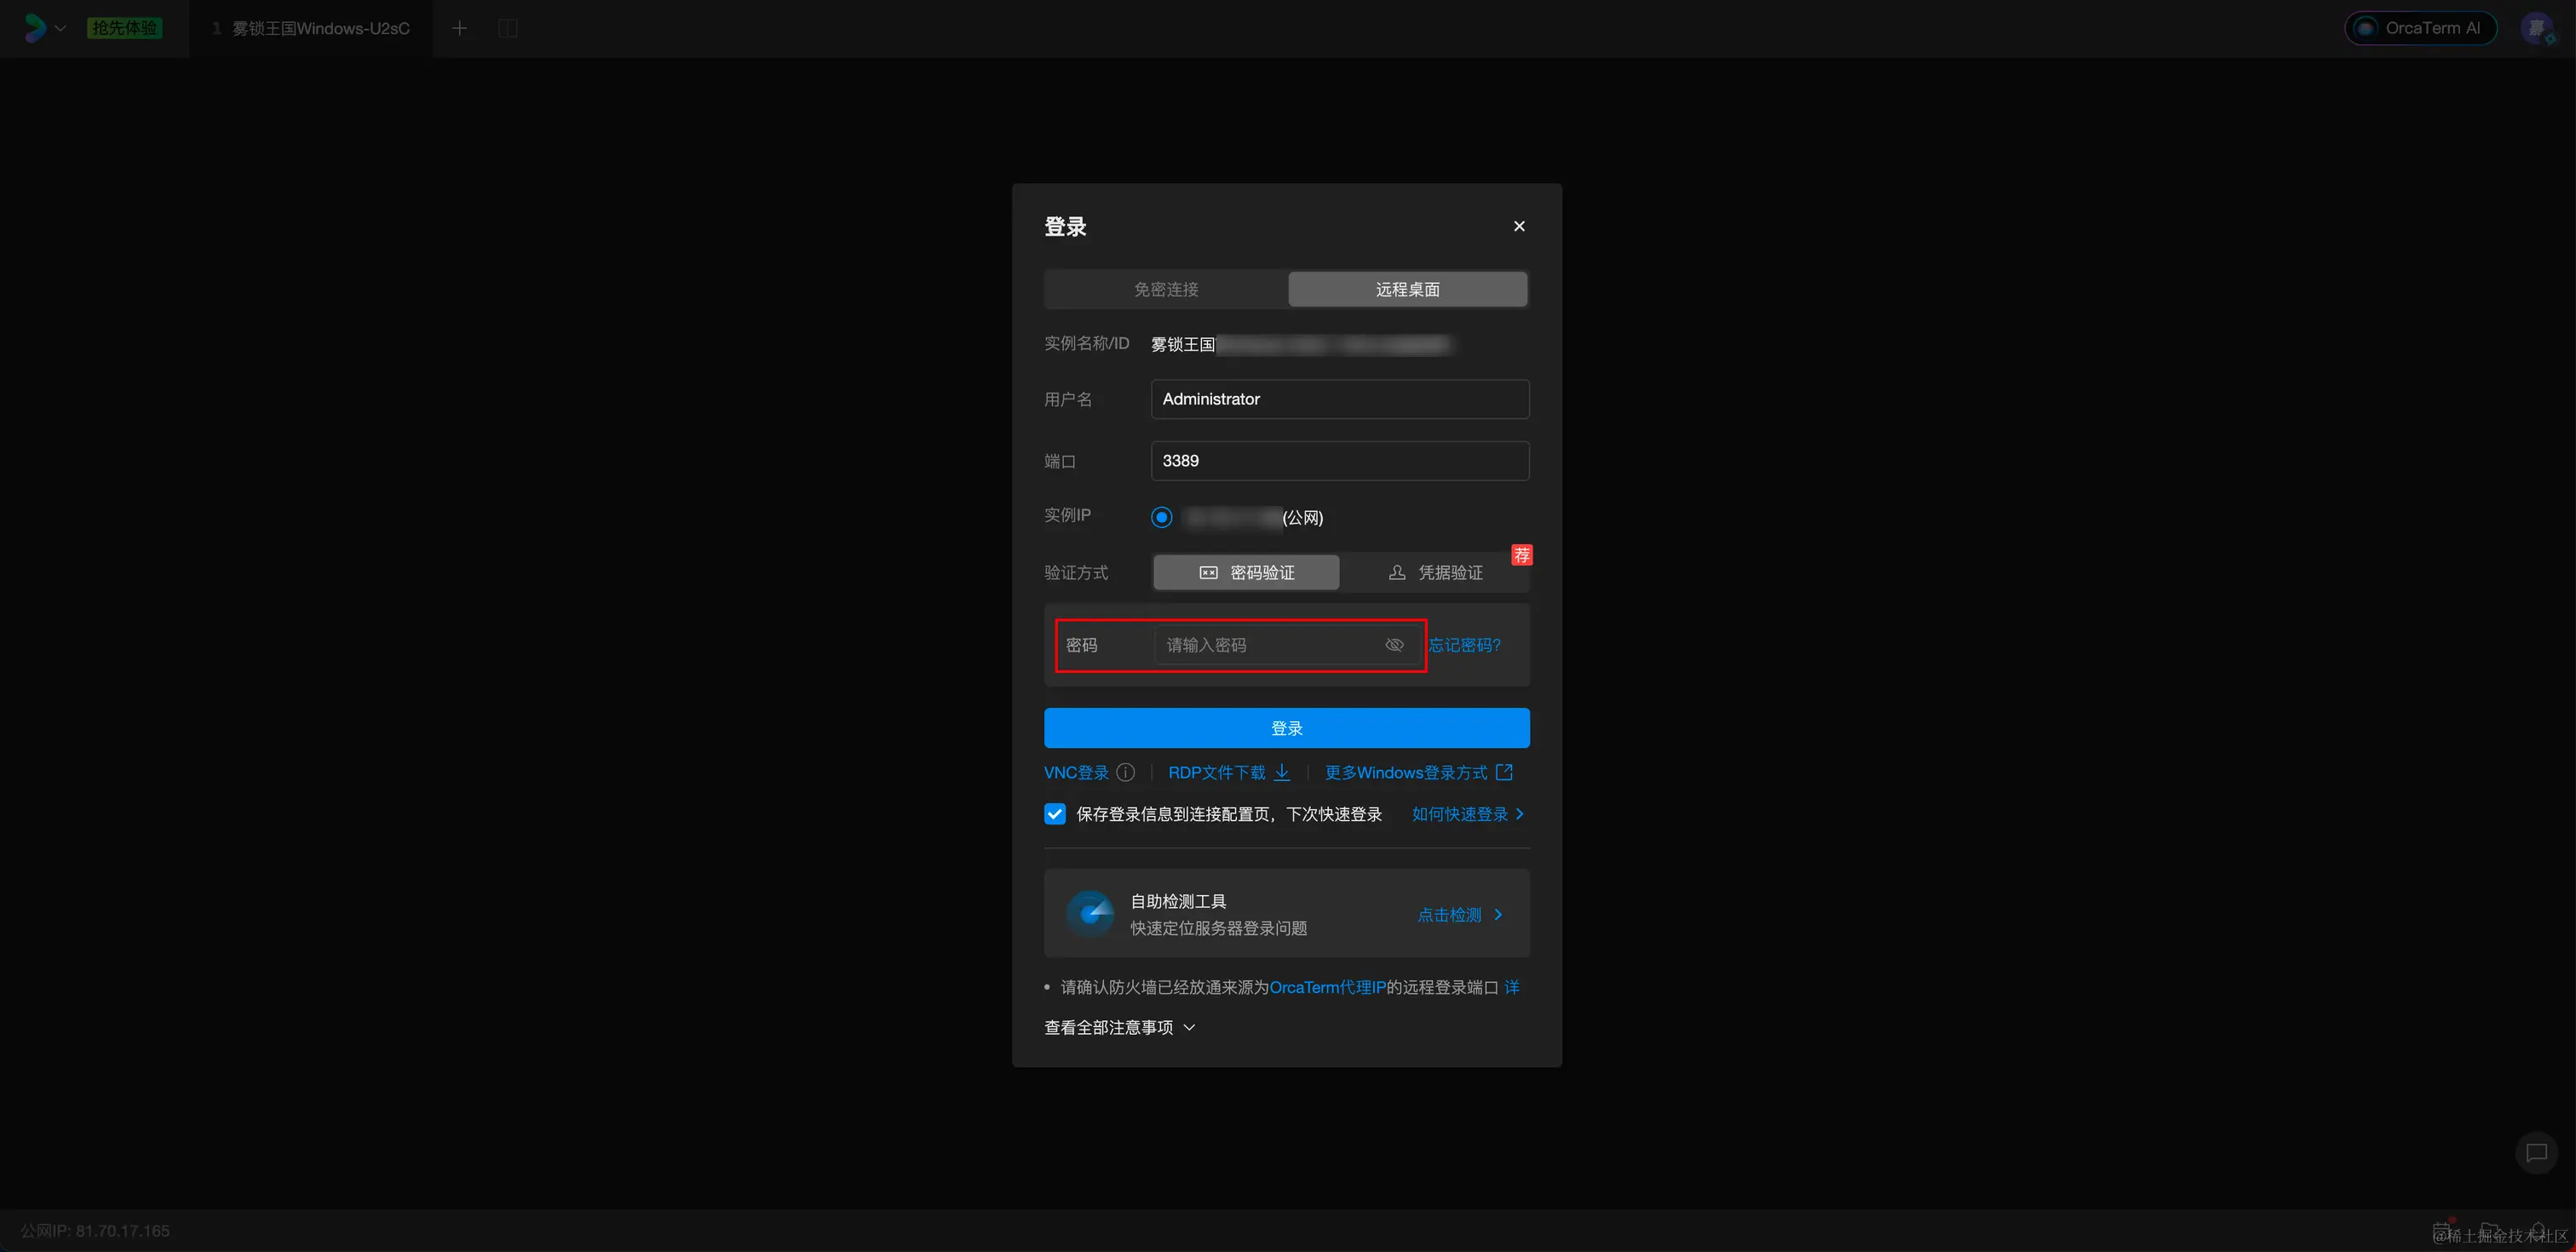Image resolution: width=2576 pixels, height=1252 pixels.
Task: Click the RDP file download icon
Action: tap(1281, 772)
